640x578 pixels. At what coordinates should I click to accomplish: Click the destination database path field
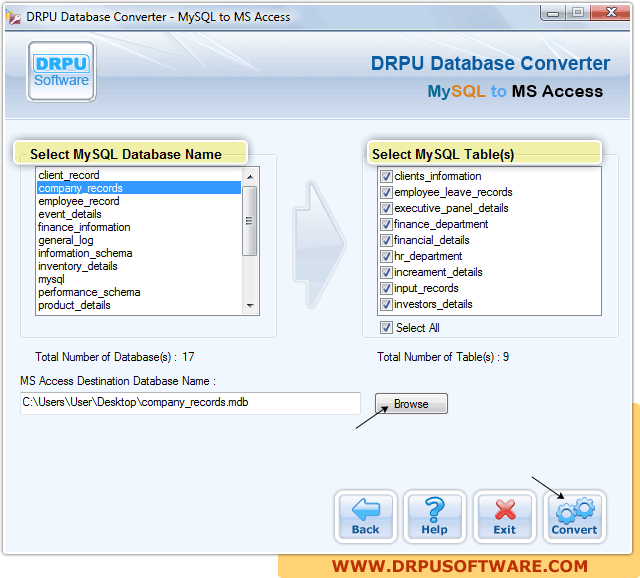[190, 403]
